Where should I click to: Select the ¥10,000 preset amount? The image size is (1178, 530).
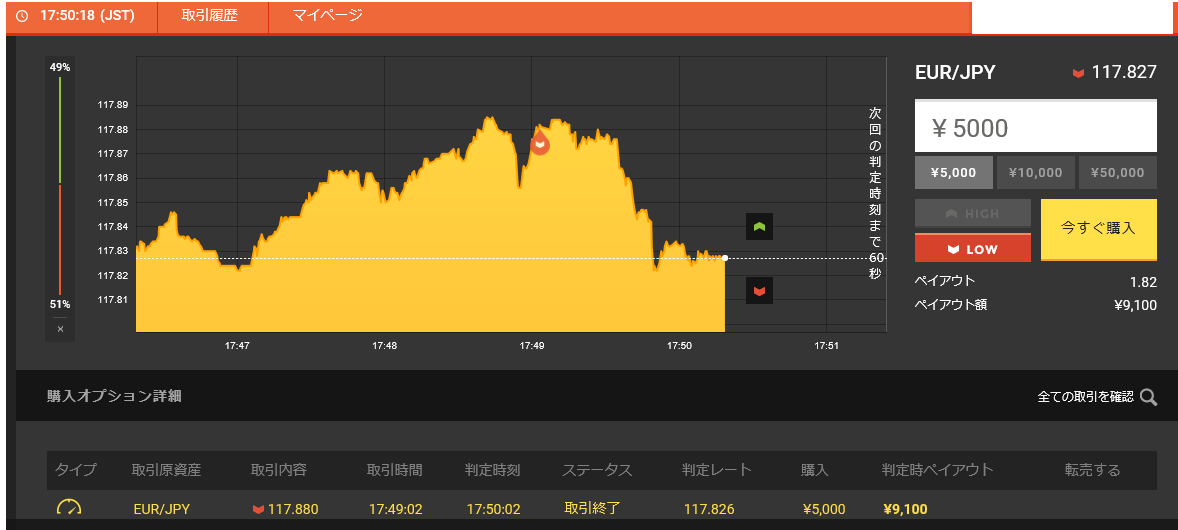(x=1035, y=173)
